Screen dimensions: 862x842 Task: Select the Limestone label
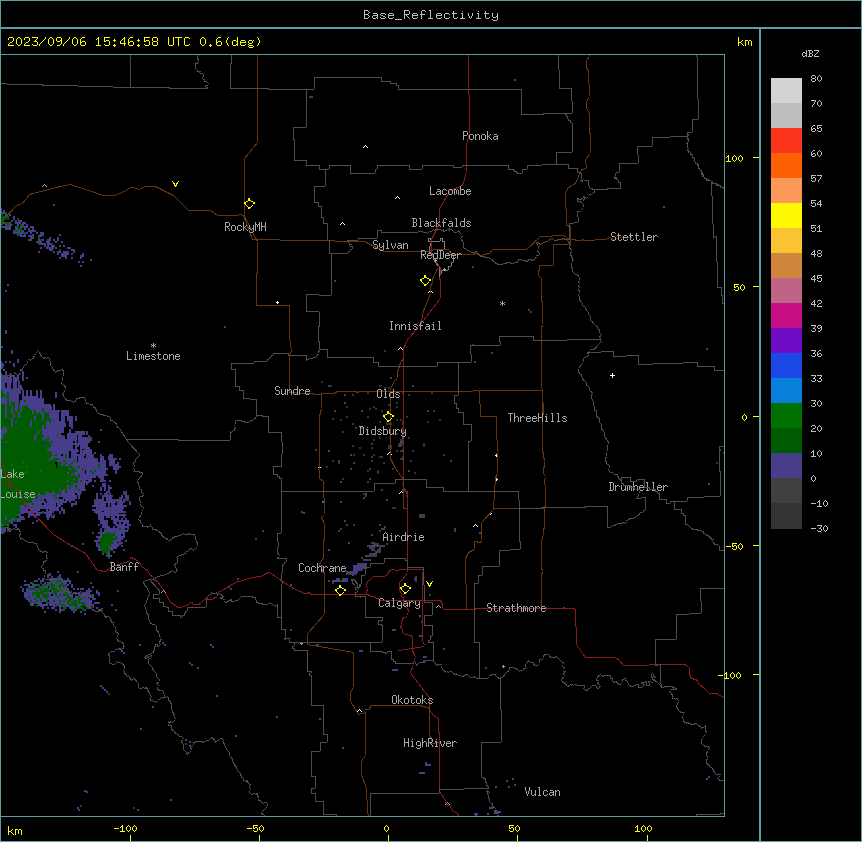153,356
